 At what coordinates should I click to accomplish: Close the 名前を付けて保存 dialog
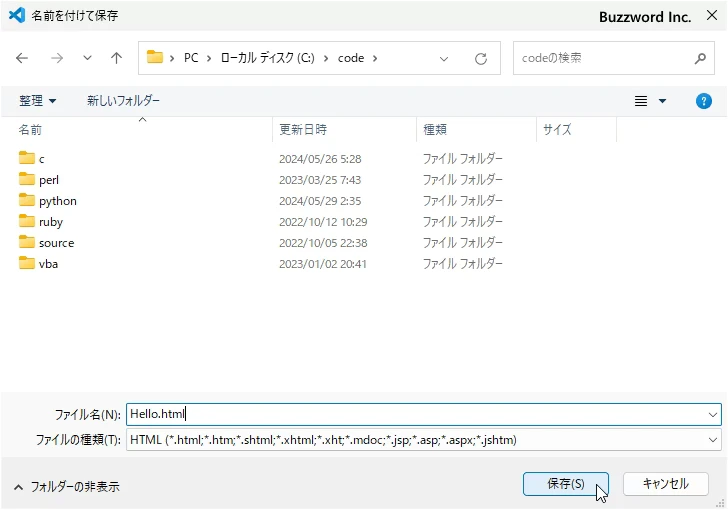[x=712, y=15]
